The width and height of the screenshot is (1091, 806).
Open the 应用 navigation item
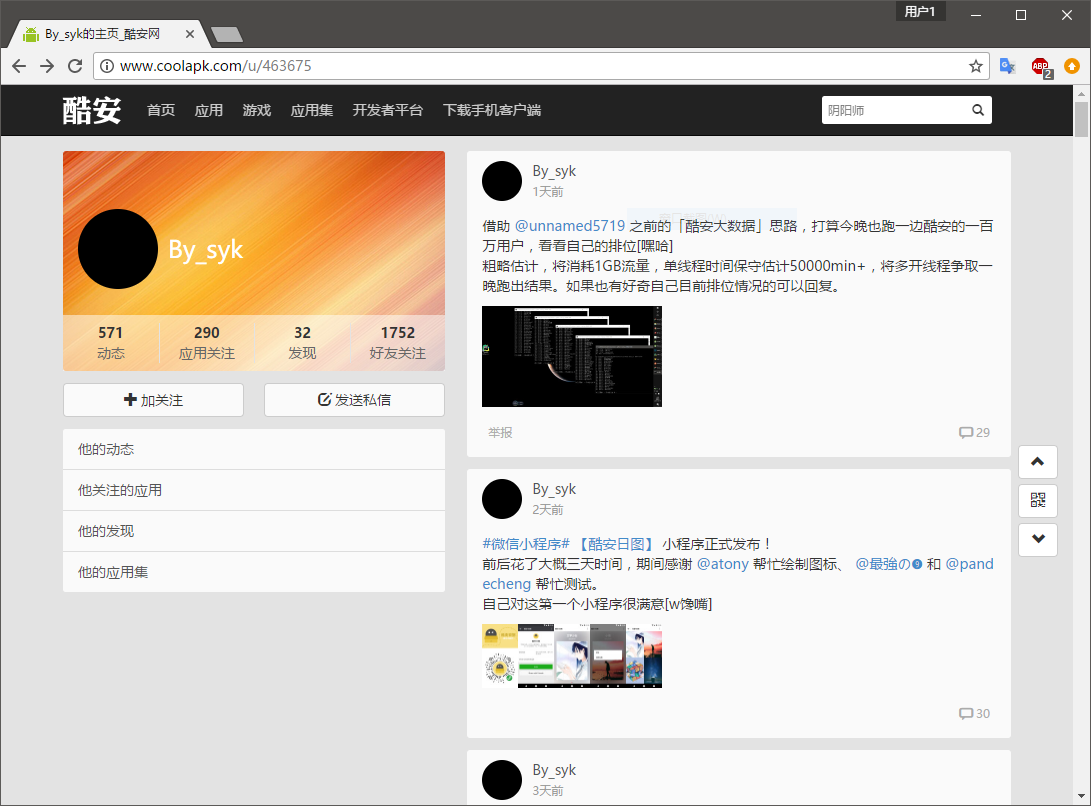pyautogui.click(x=209, y=110)
